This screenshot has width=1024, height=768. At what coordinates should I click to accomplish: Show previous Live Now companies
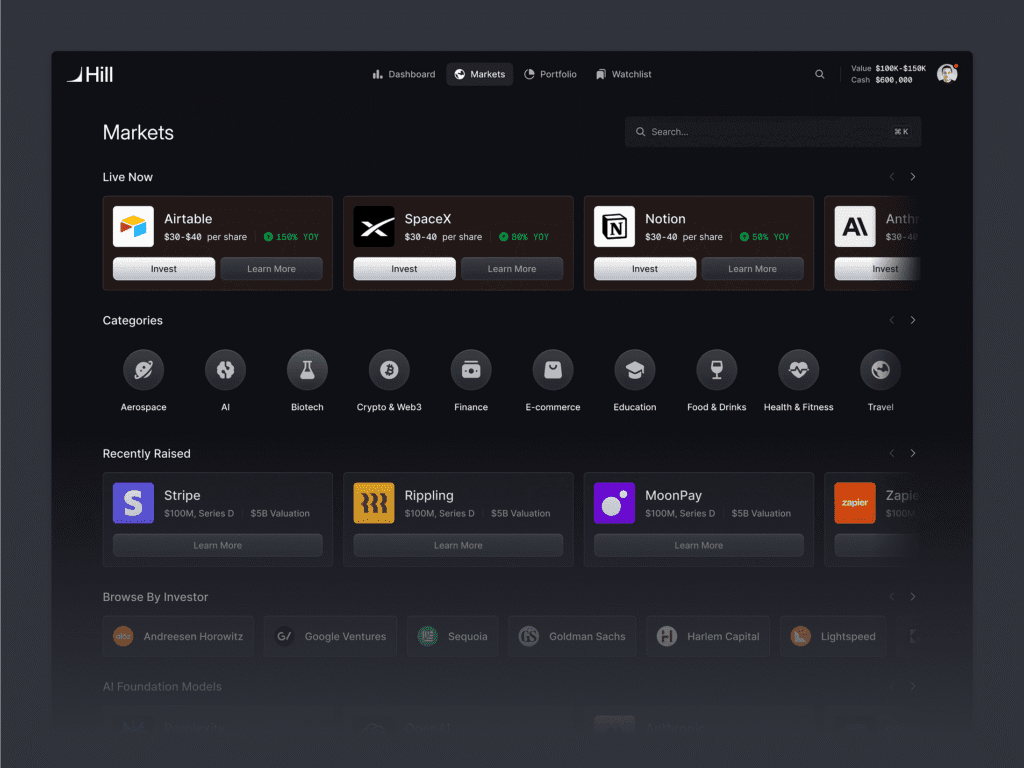coord(892,177)
